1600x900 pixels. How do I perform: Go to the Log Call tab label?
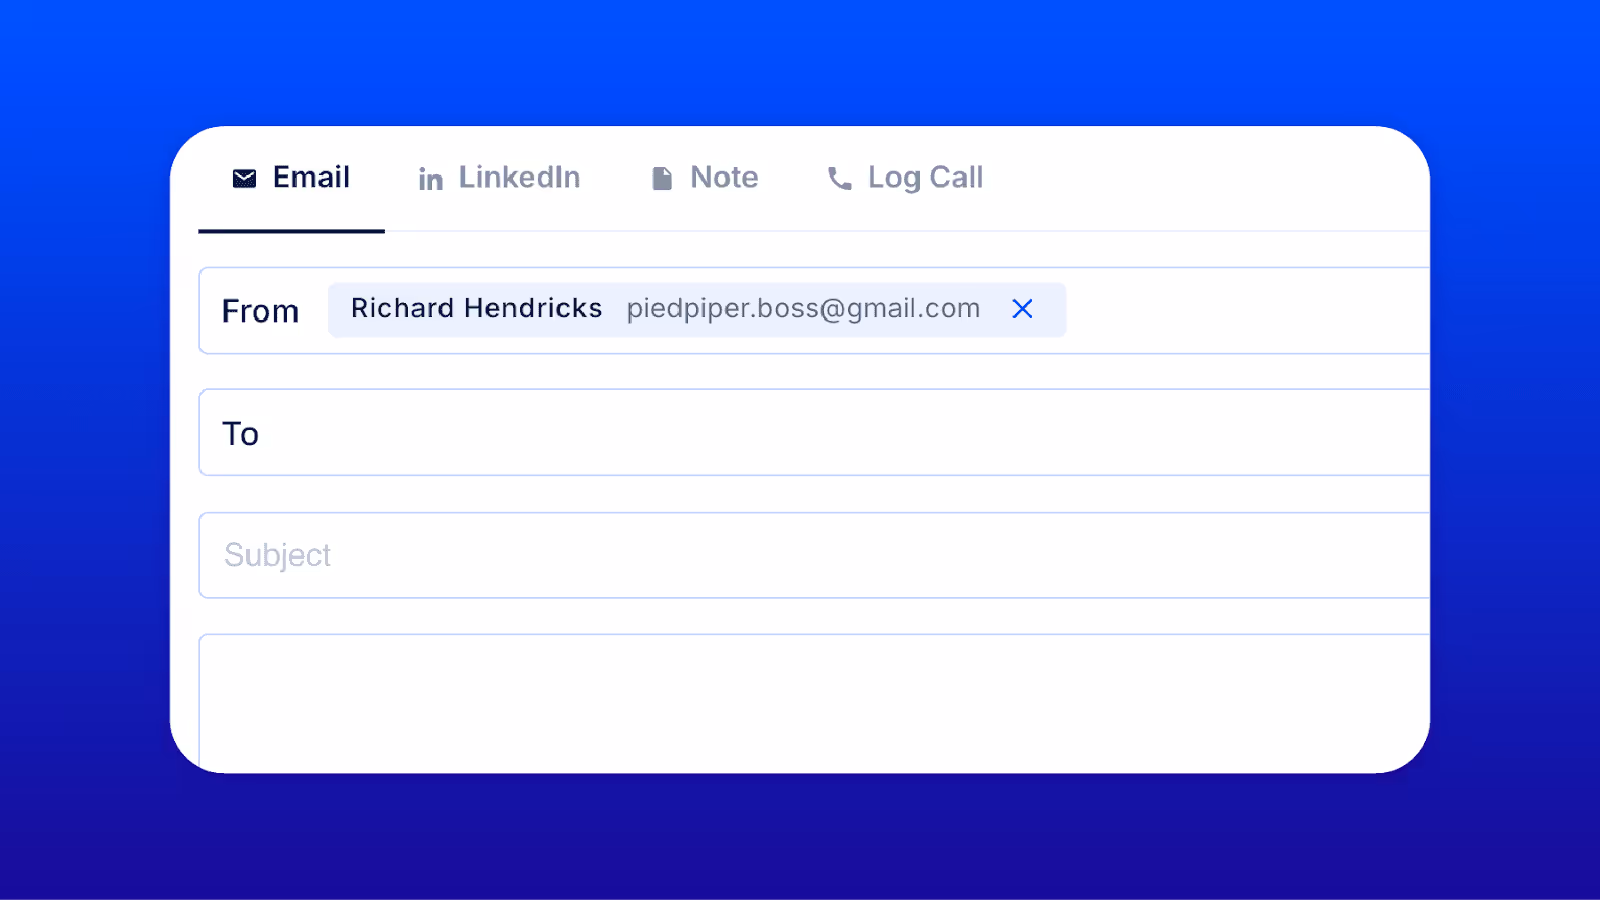pyautogui.click(x=925, y=178)
